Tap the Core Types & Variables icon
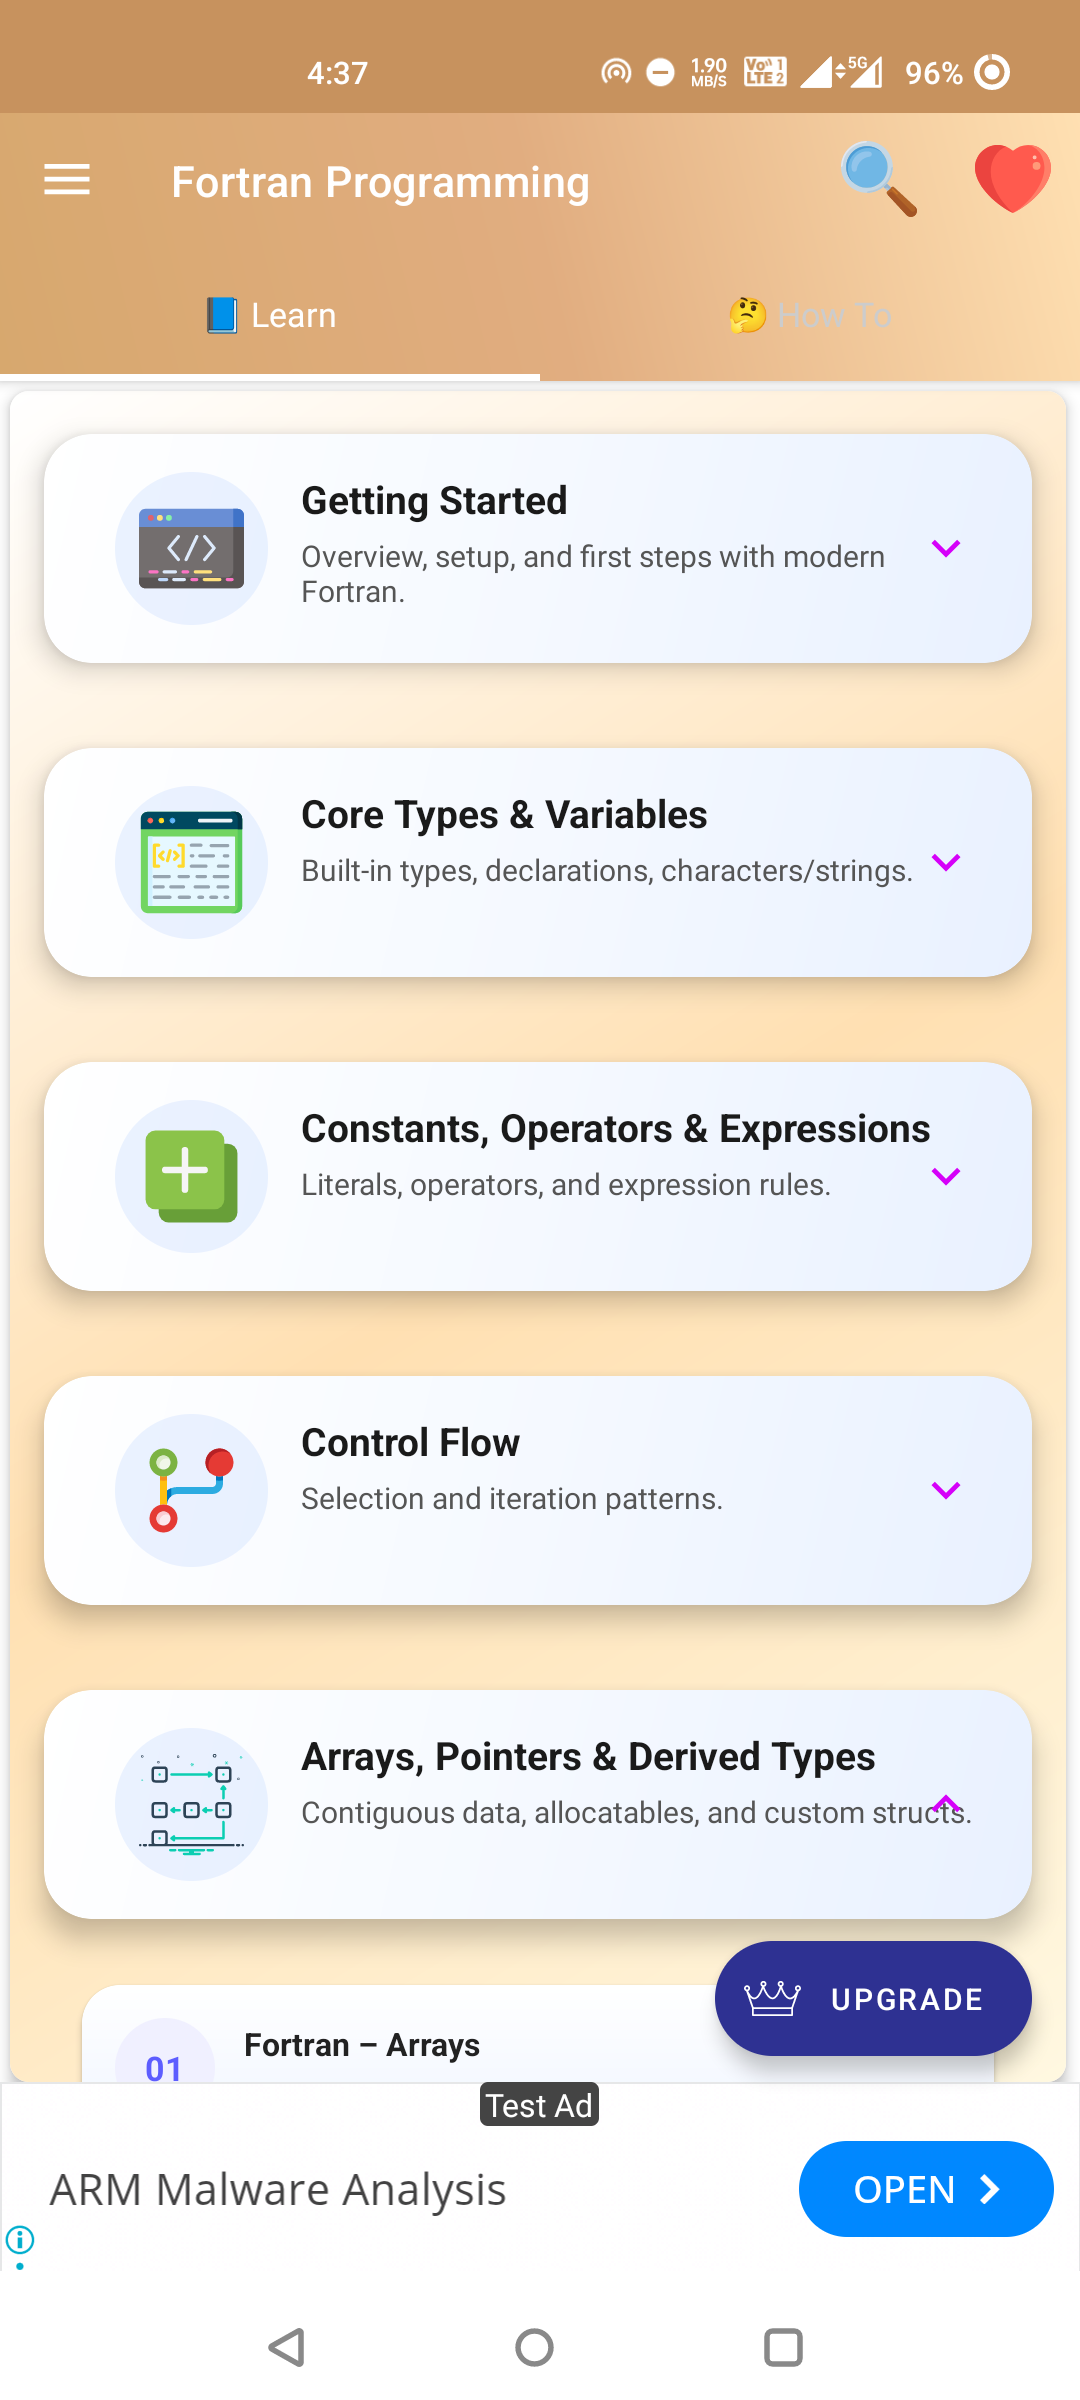The height and width of the screenshot is (2400, 1080). pyautogui.click(x=191, y=862)
